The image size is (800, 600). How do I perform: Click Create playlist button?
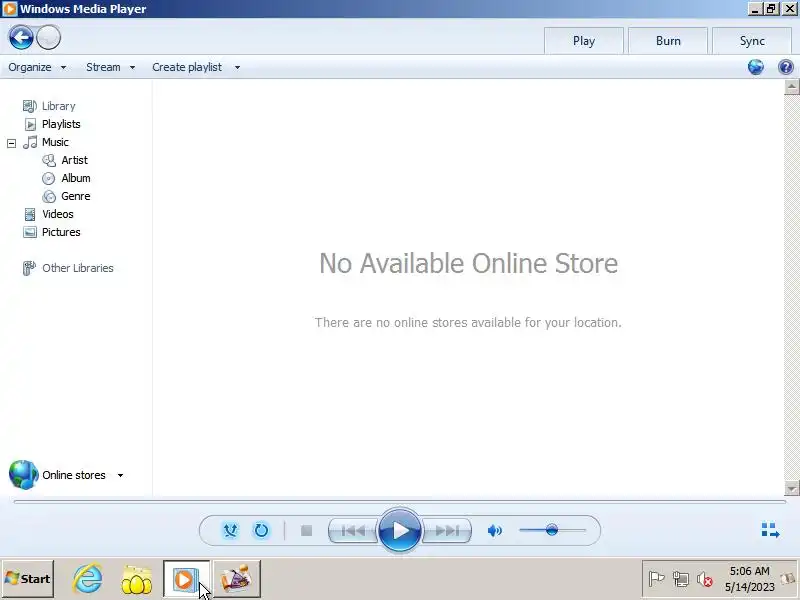click(187, 67)
